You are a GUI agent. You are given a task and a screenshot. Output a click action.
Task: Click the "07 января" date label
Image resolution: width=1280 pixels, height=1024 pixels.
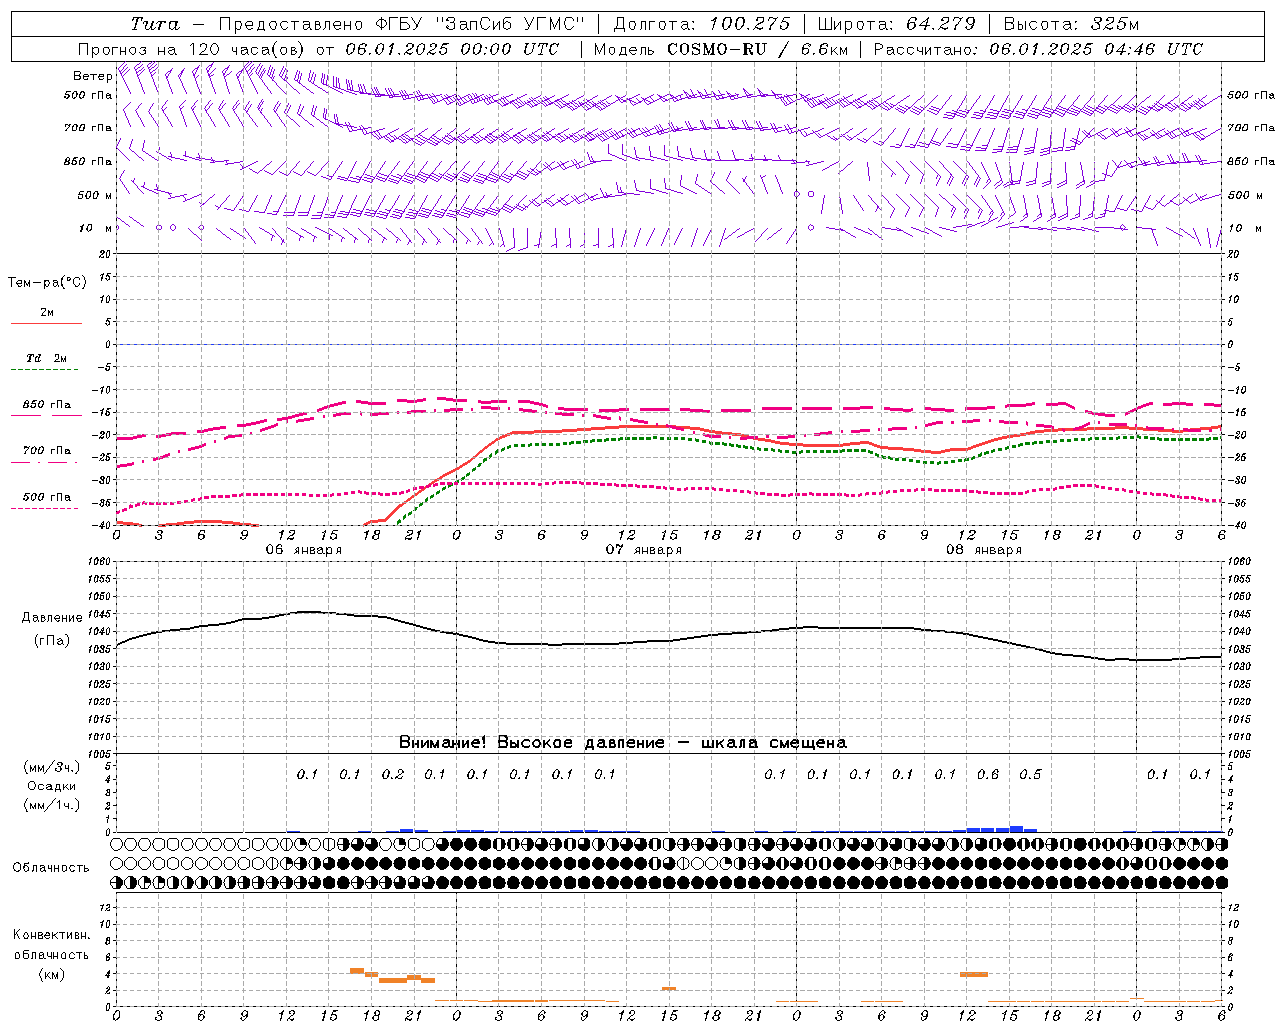tap(644, 550)
